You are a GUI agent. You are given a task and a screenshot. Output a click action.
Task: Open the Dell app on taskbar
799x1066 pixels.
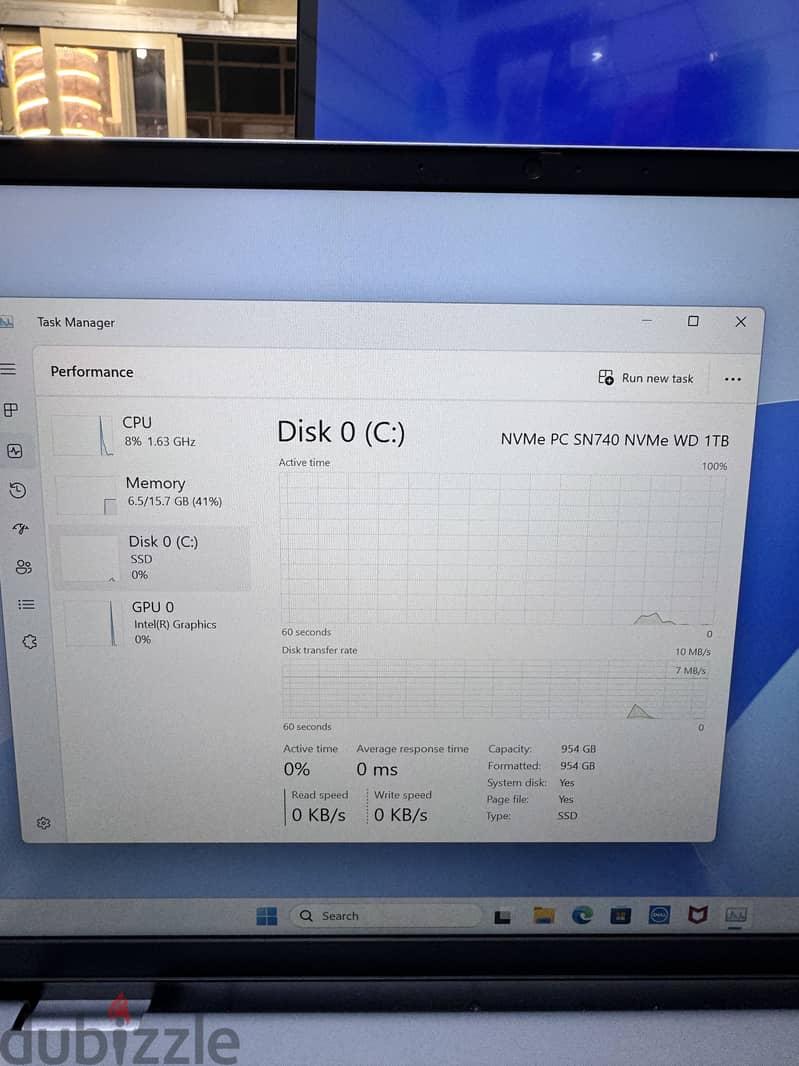(x=659, y=915)
